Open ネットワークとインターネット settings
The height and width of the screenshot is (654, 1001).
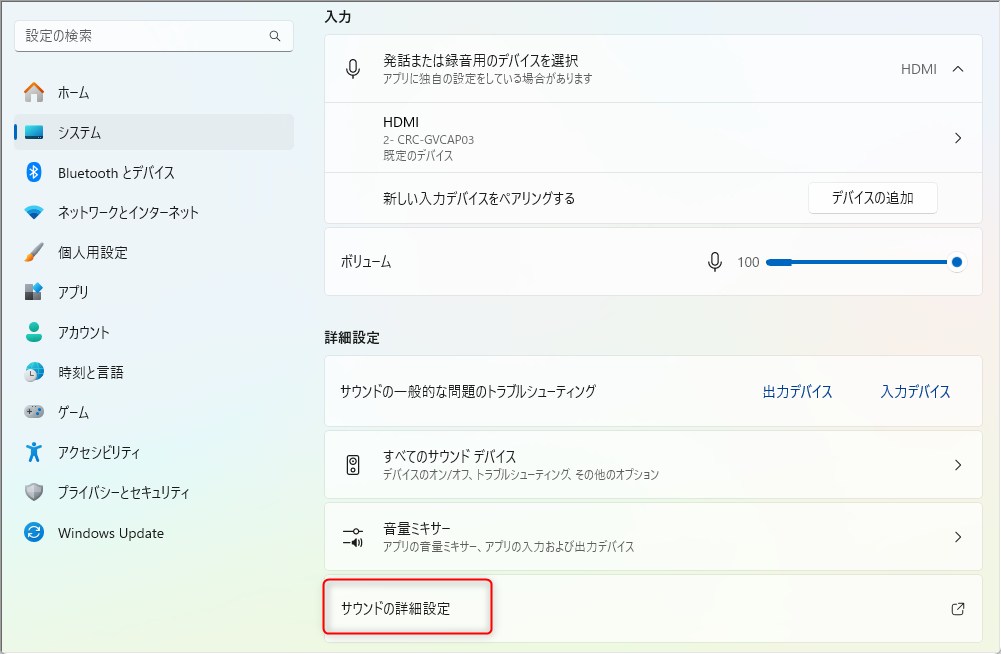tap(154, 212)
